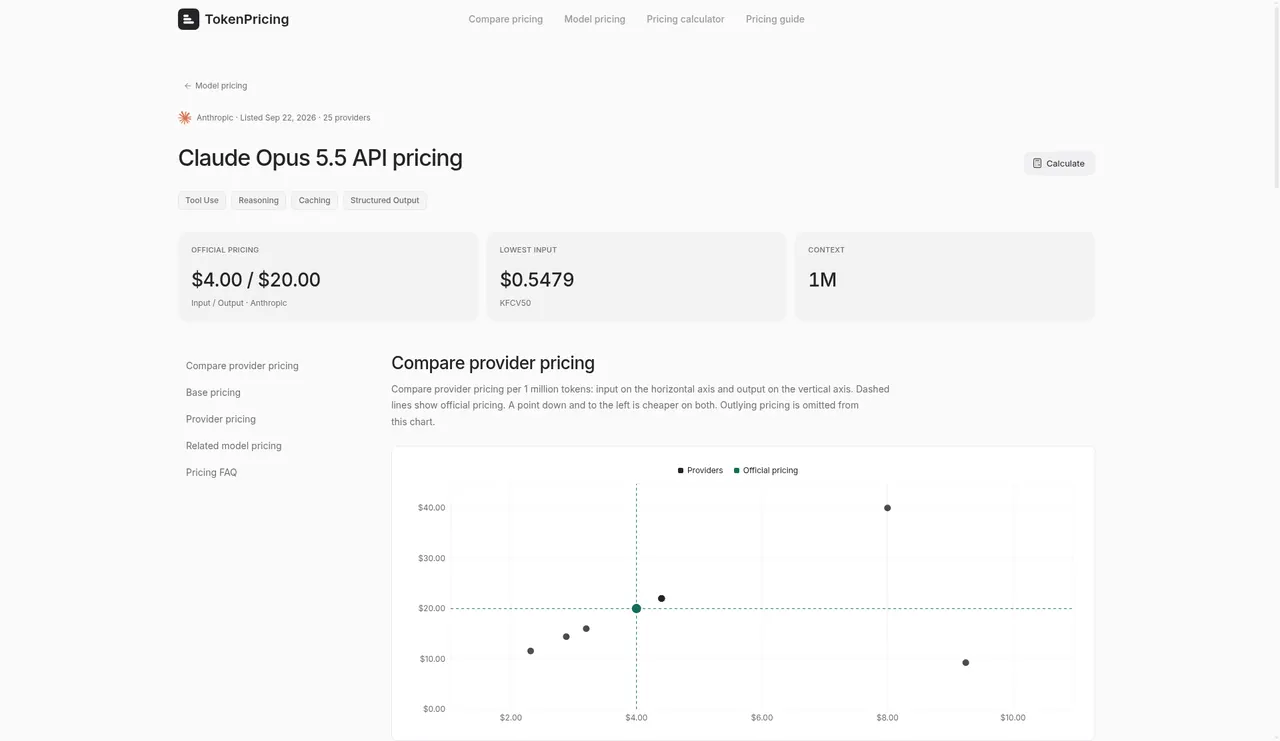Click the Reasoning tag
This screenshot has height=741, width=1280.
[x=259, y=201]
